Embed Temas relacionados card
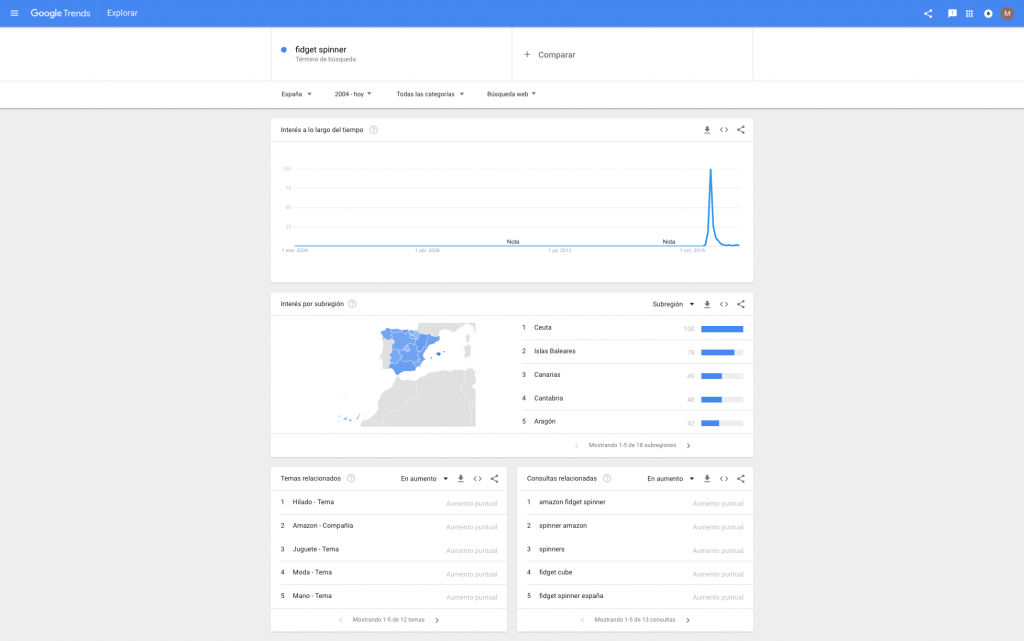This screenshot has width=1024, height=641. pyautogui.click(x=477, y=478)
